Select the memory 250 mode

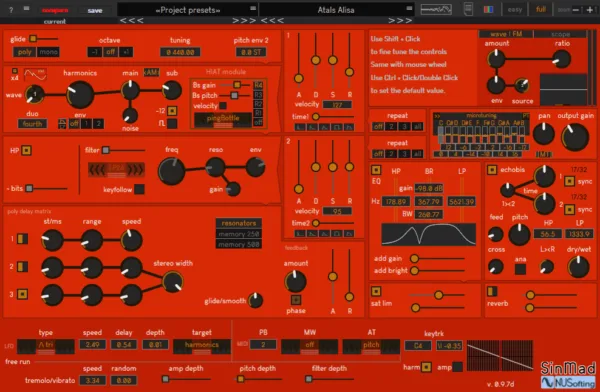coord(239,234)
